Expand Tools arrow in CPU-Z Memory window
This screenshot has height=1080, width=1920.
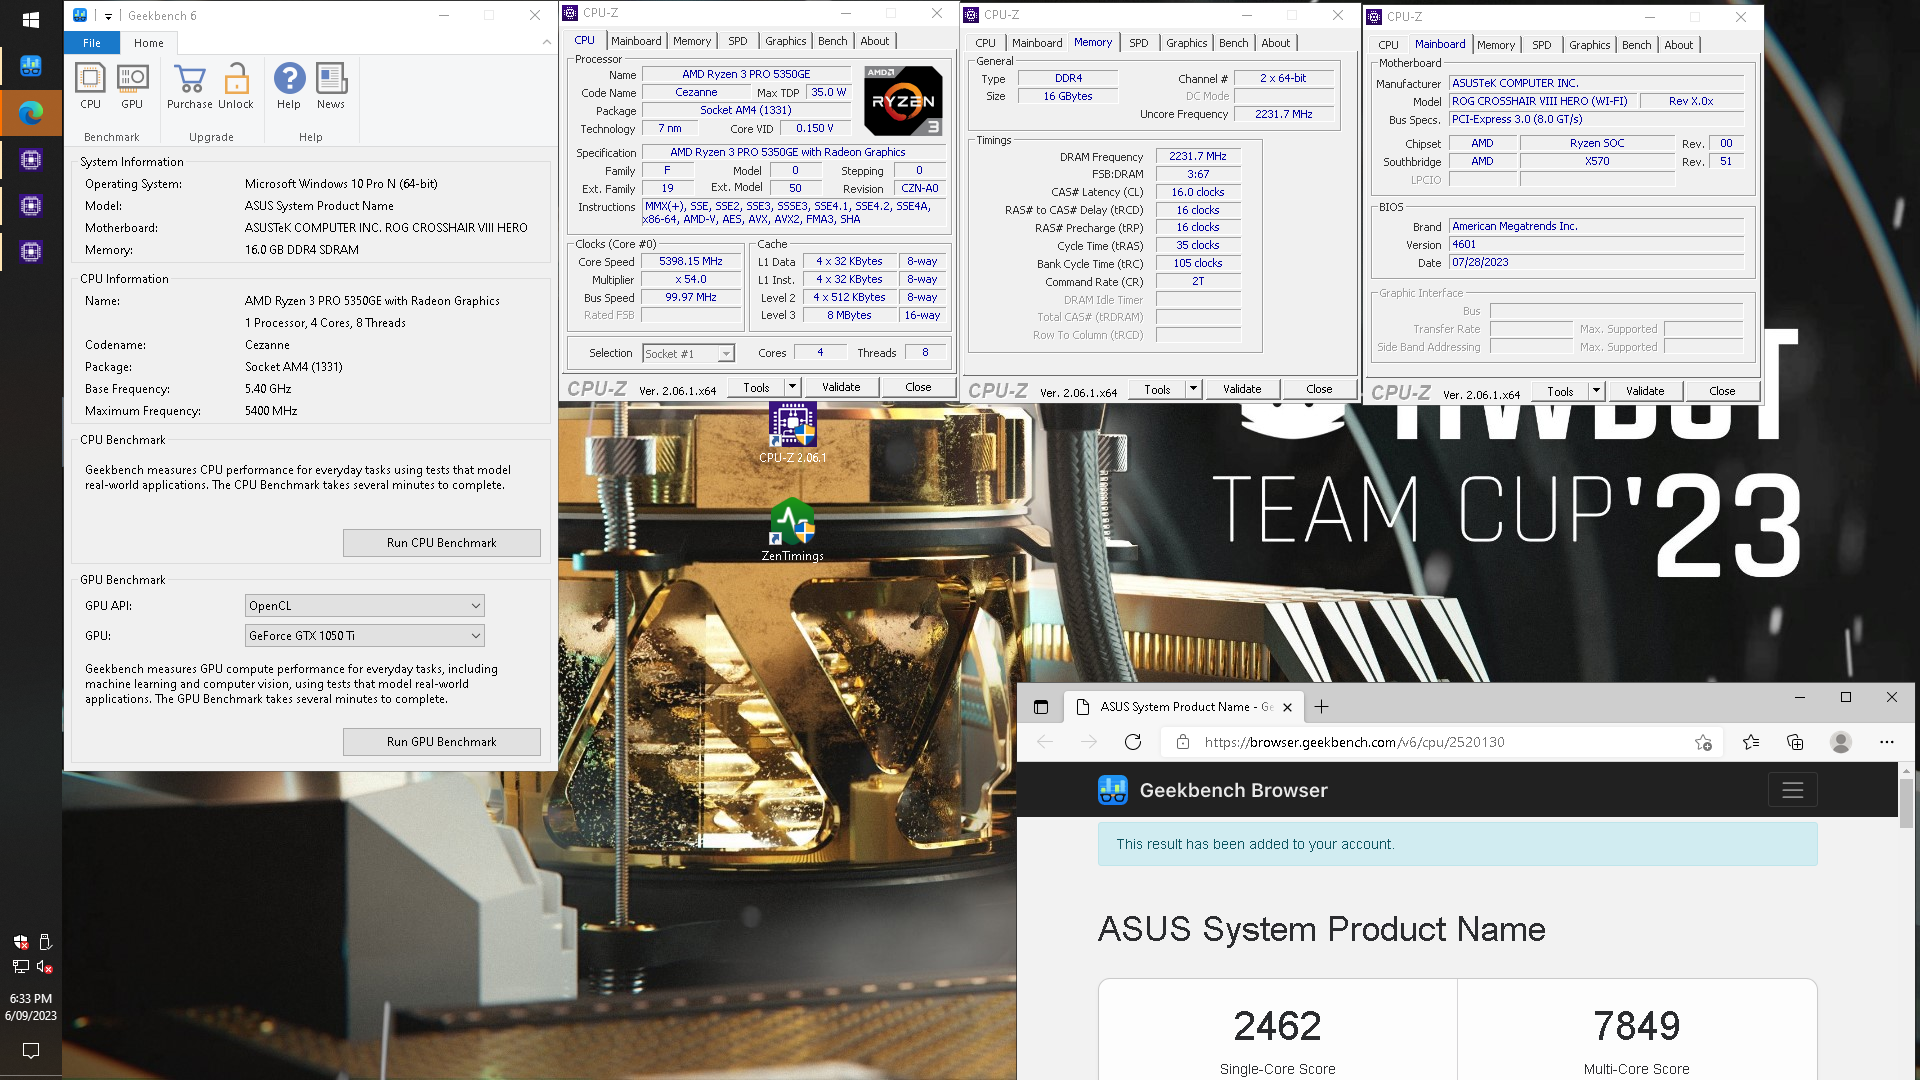point(1193,389)
